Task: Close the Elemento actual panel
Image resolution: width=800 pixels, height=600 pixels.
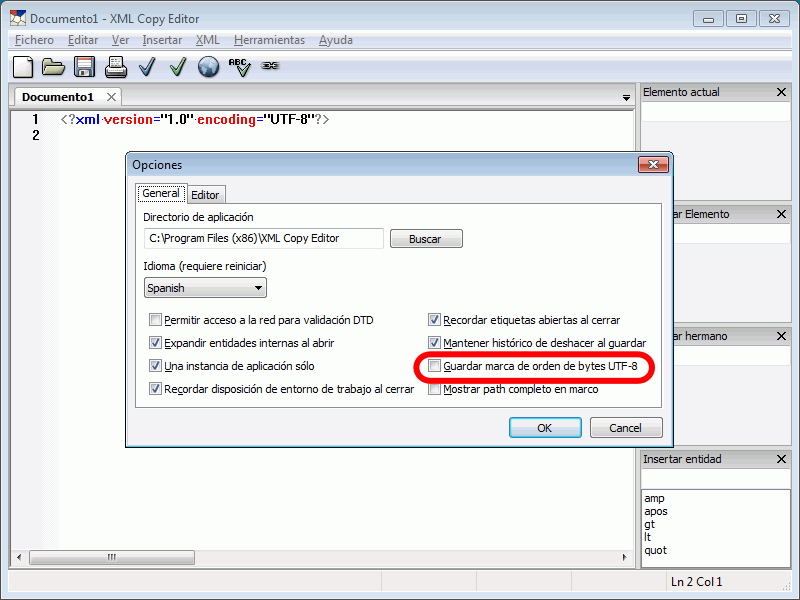Action: [781, 92]
